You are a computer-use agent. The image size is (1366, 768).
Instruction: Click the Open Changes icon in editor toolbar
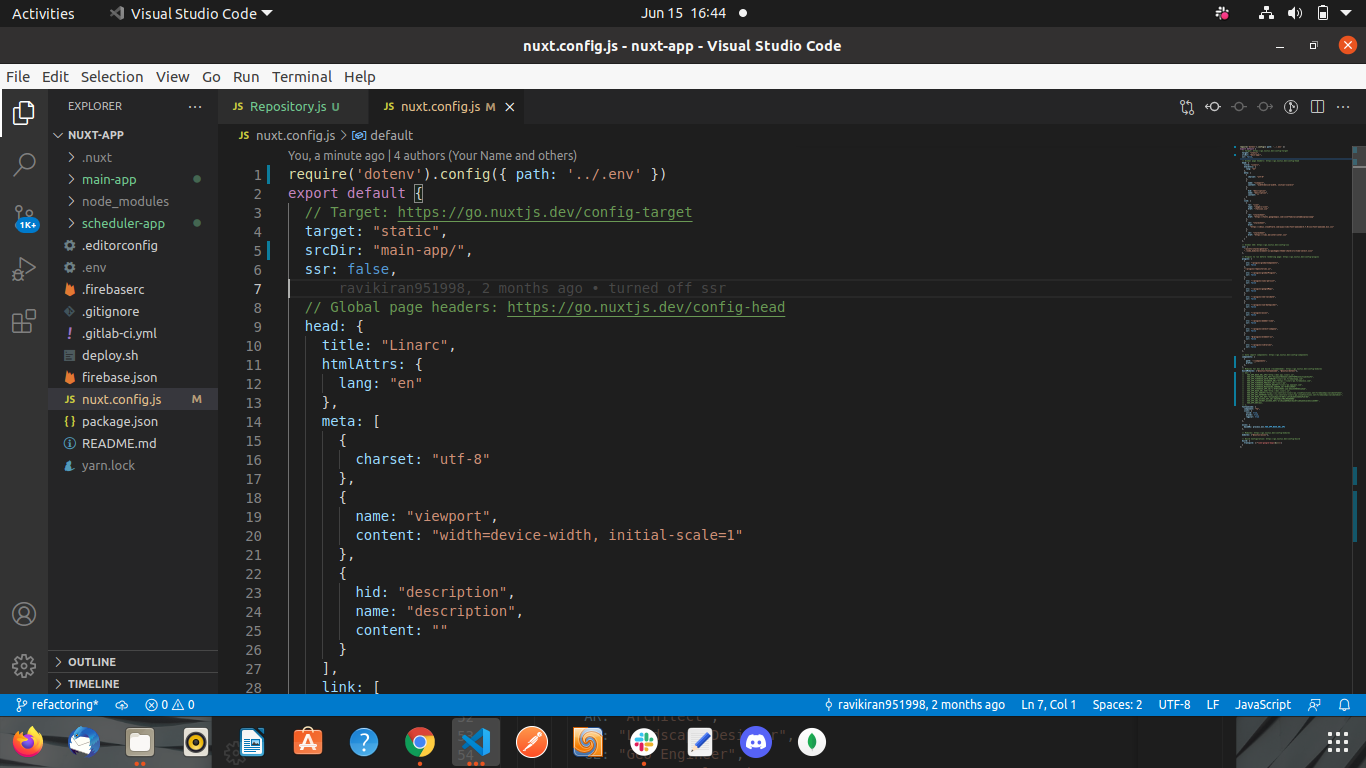tap(1187, 106)
